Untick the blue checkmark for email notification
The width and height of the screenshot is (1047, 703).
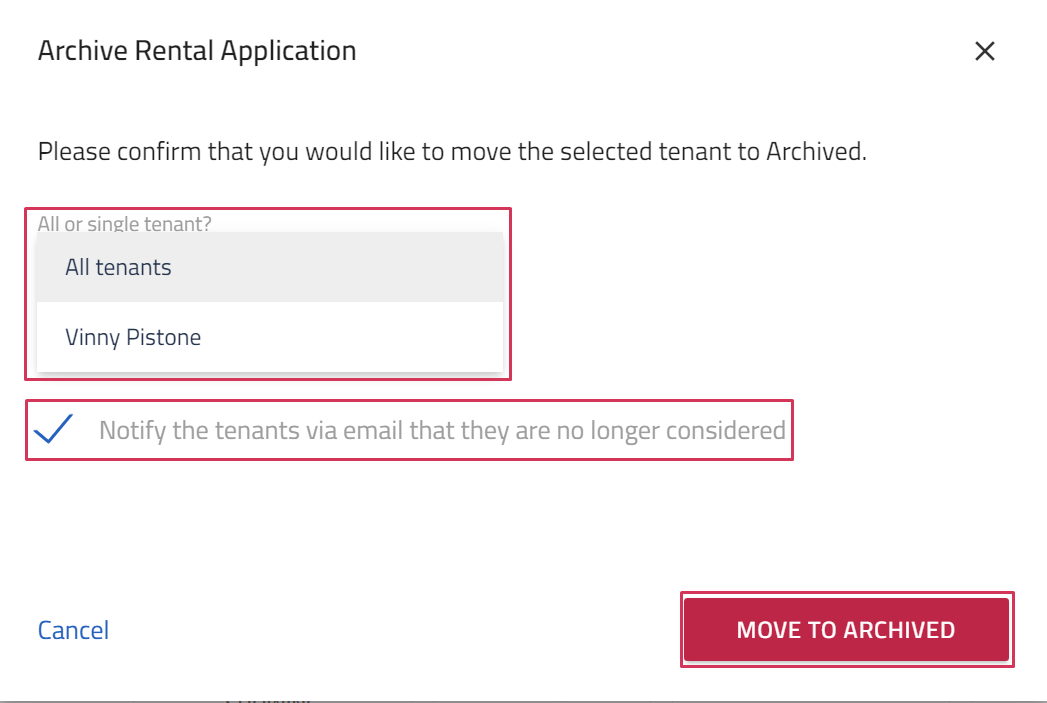coord(53,429)
